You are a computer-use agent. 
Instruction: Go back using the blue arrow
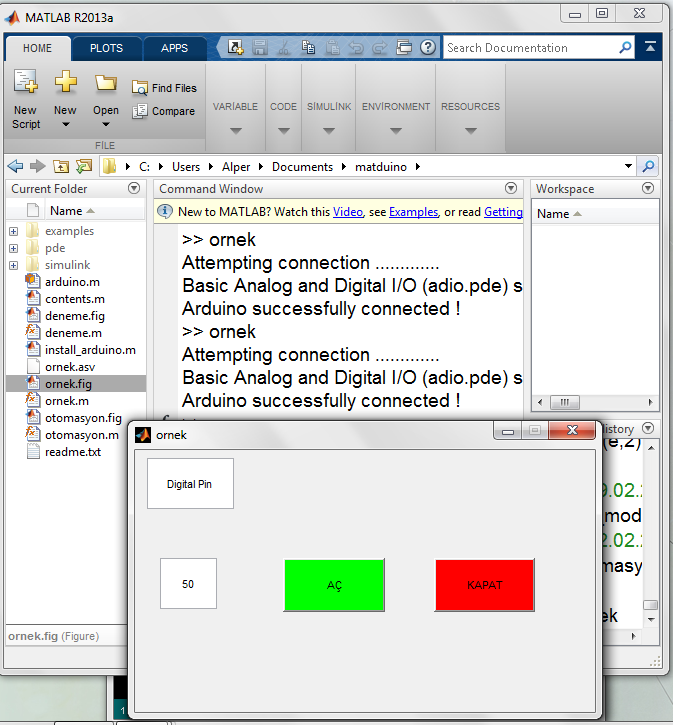pos(15,166)
